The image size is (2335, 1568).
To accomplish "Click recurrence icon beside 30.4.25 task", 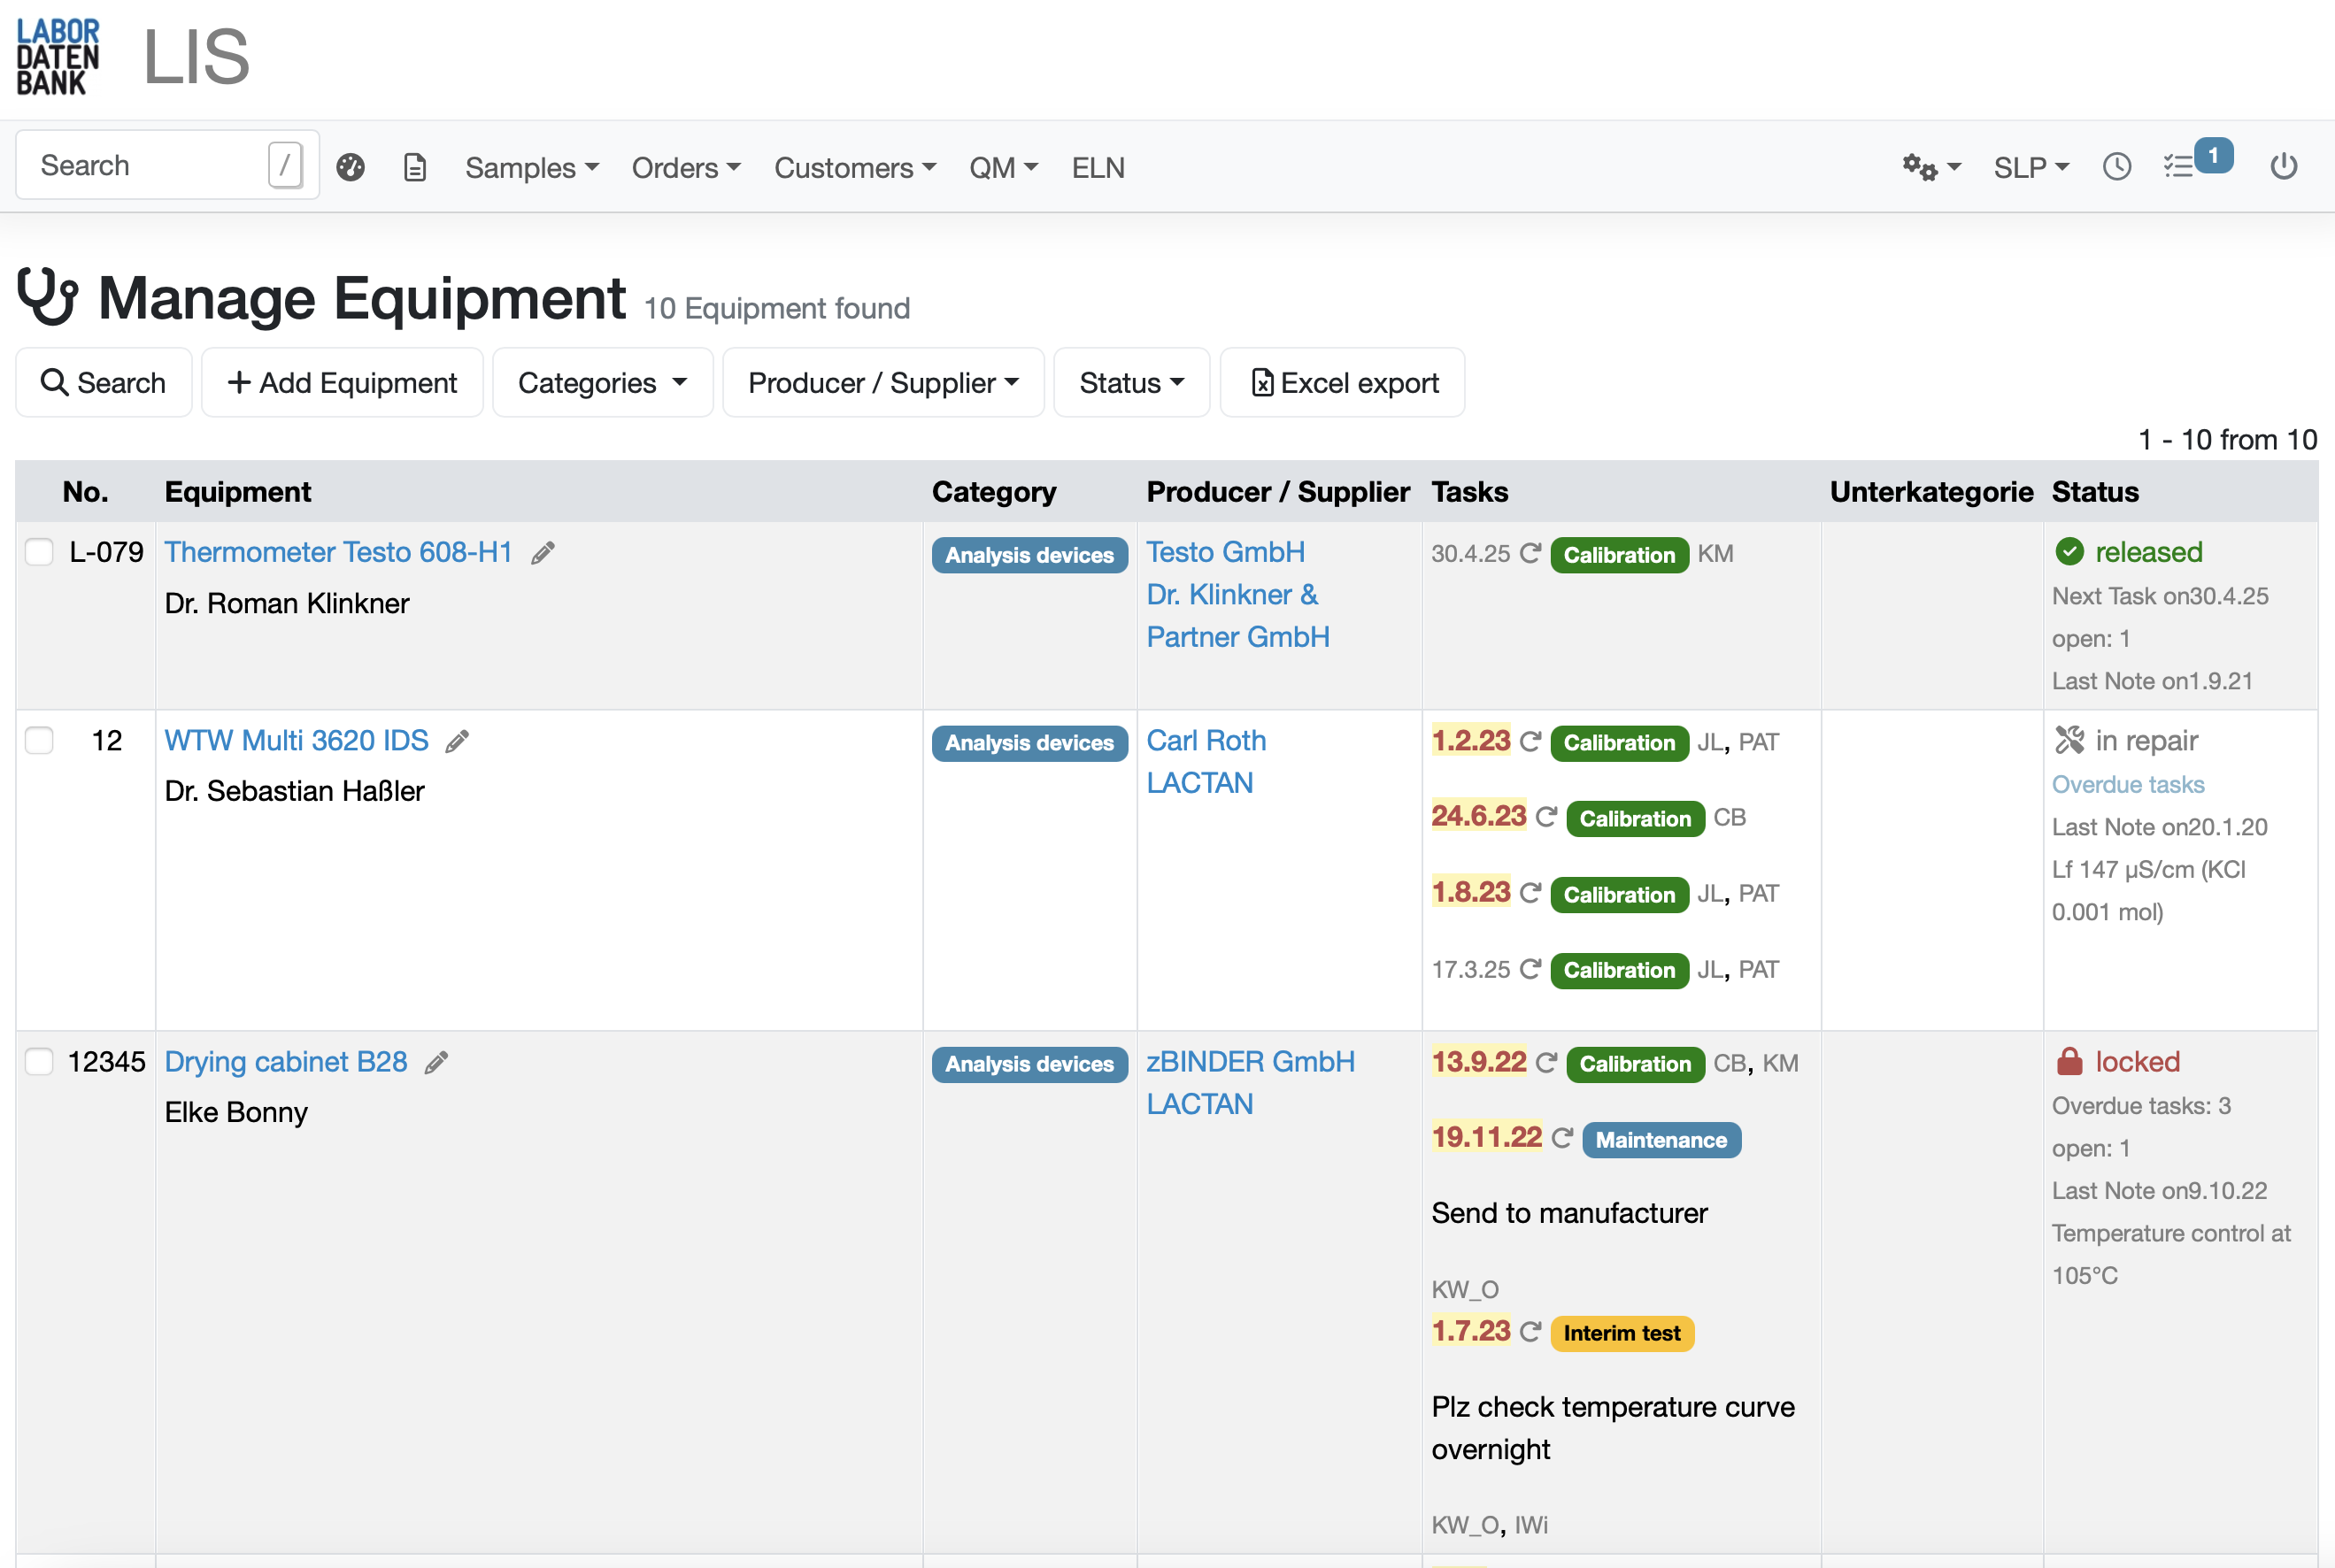I will [1530, 553].
